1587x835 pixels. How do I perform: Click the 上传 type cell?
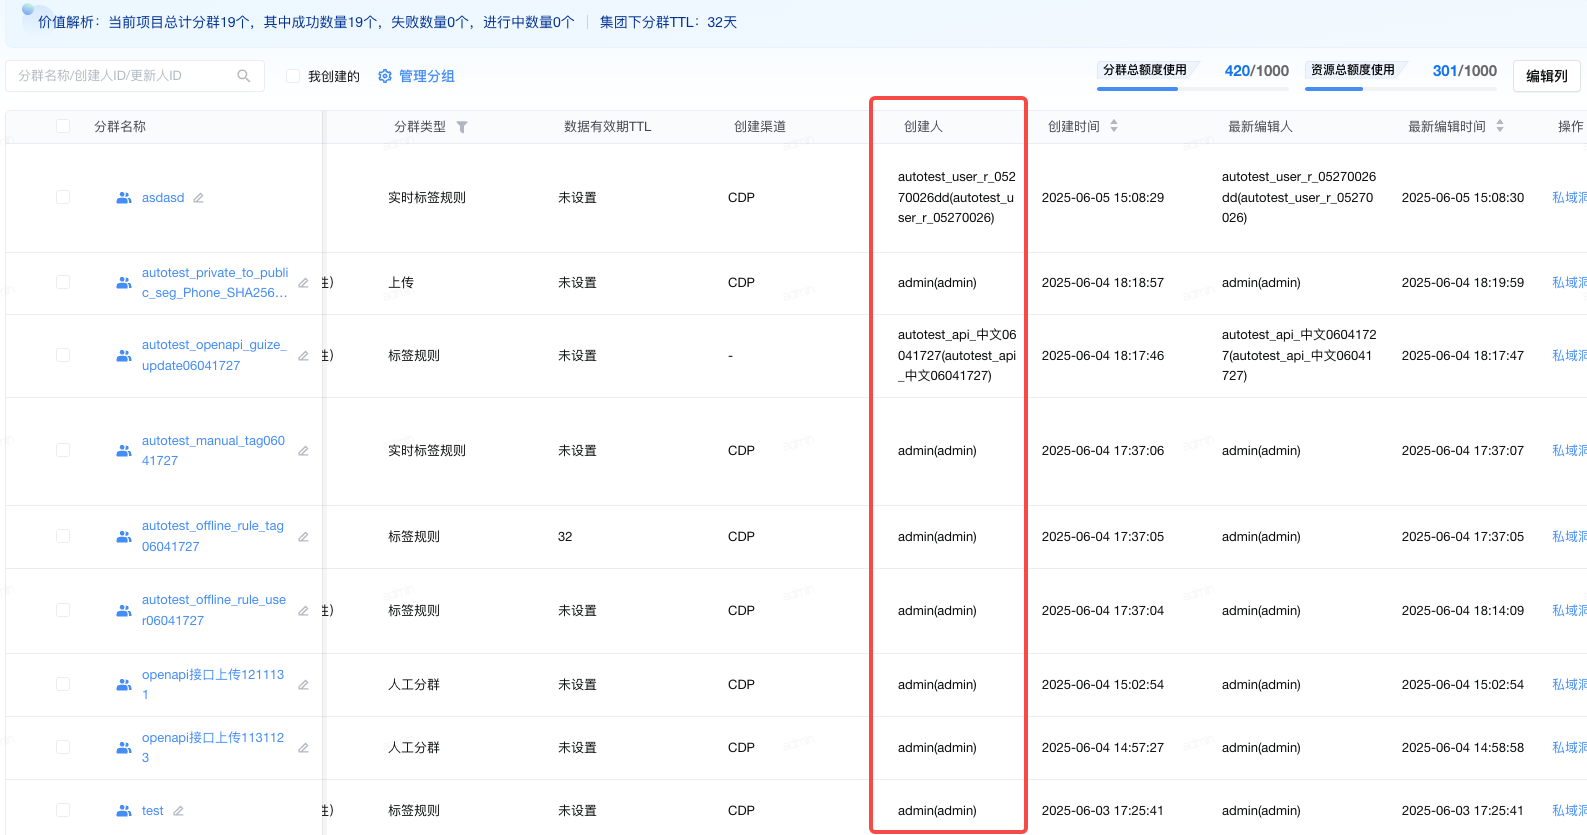pos(401,283)
